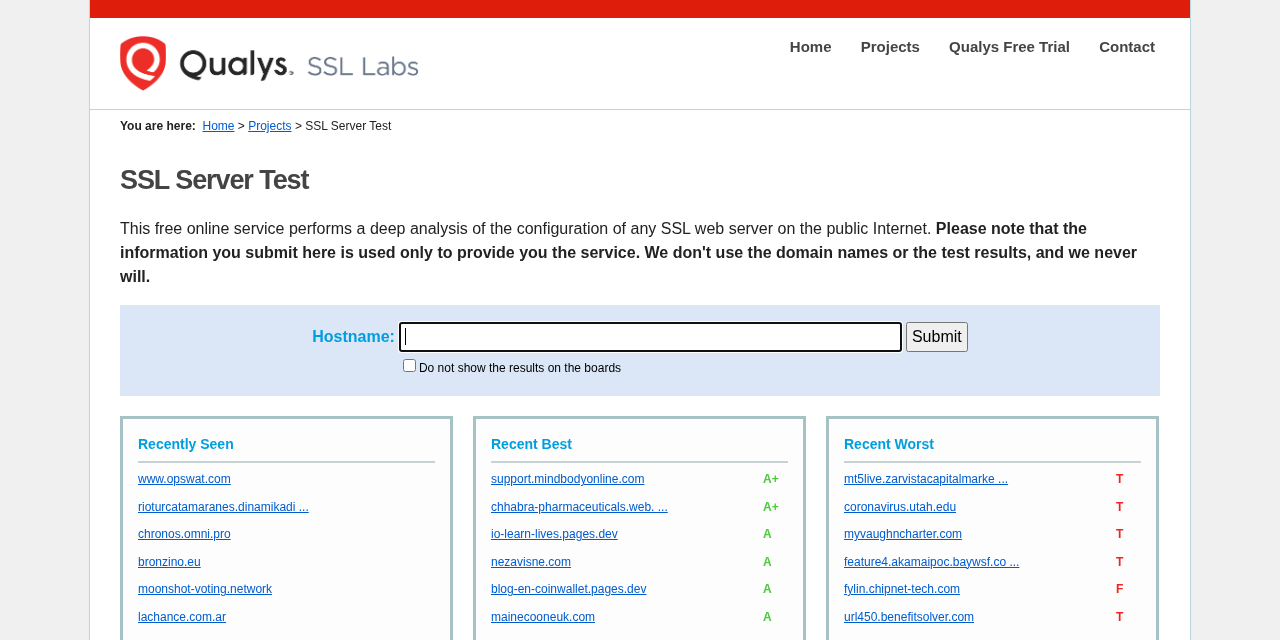Open the Home menu item
The height and width of the screenshot is (640, 1280).
click(810, 47)
